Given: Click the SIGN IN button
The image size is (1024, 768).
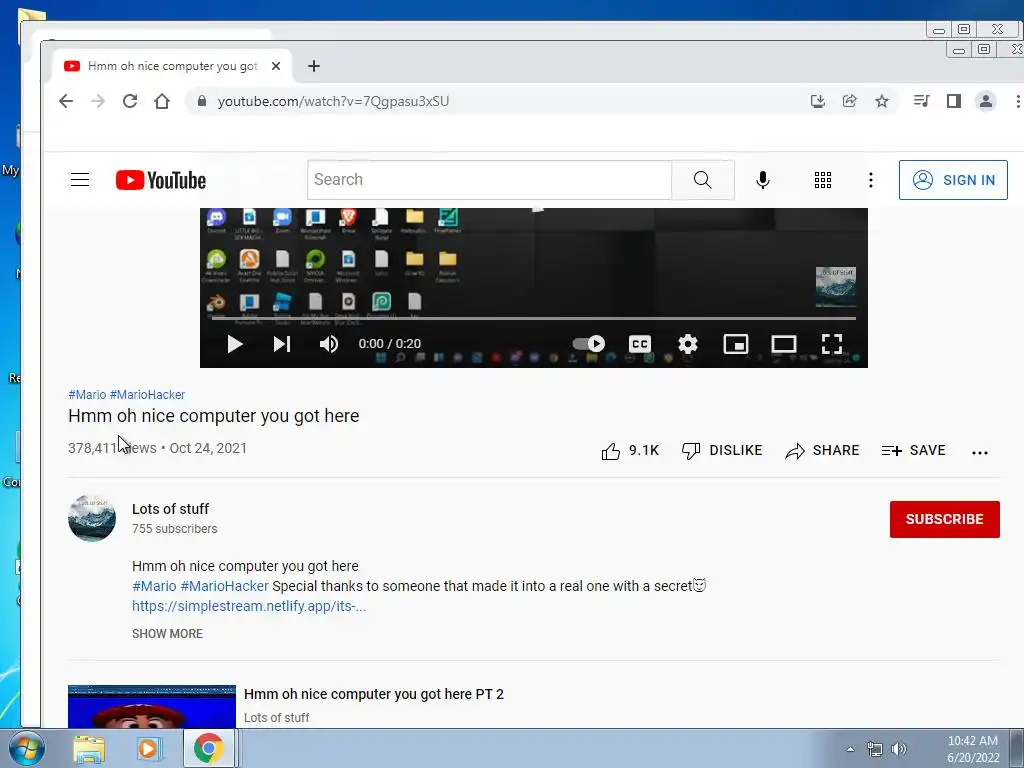Looking at the screenshot, I should point(953,180).
